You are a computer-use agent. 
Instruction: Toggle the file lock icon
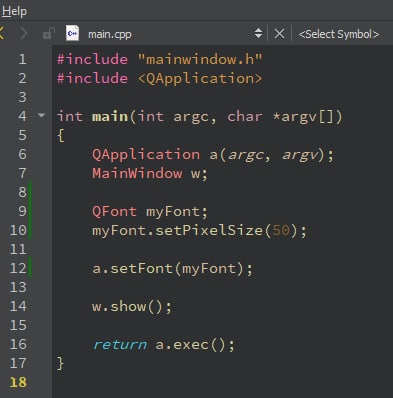[x=49, y=34]
